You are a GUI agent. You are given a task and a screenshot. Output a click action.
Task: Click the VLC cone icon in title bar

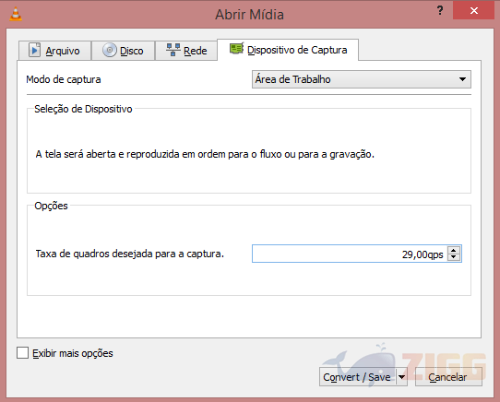click(x=15, y=14)
